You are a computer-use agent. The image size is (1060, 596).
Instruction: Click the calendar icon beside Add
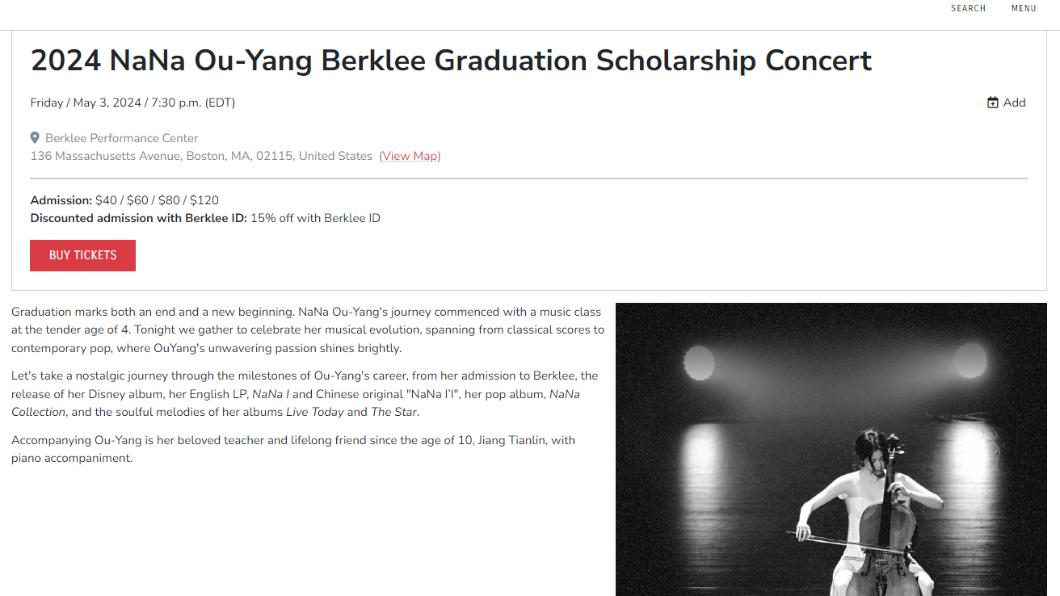click(992, 103)
